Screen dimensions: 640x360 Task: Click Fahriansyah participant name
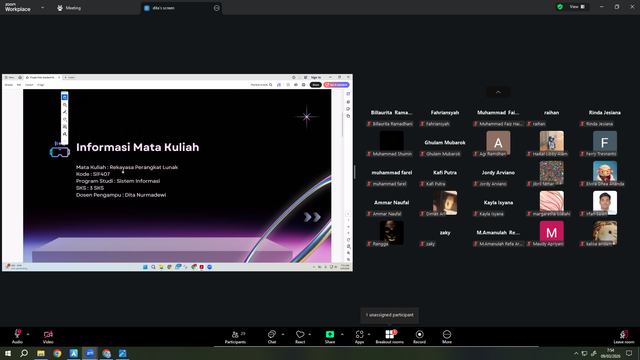coord(444,113)
